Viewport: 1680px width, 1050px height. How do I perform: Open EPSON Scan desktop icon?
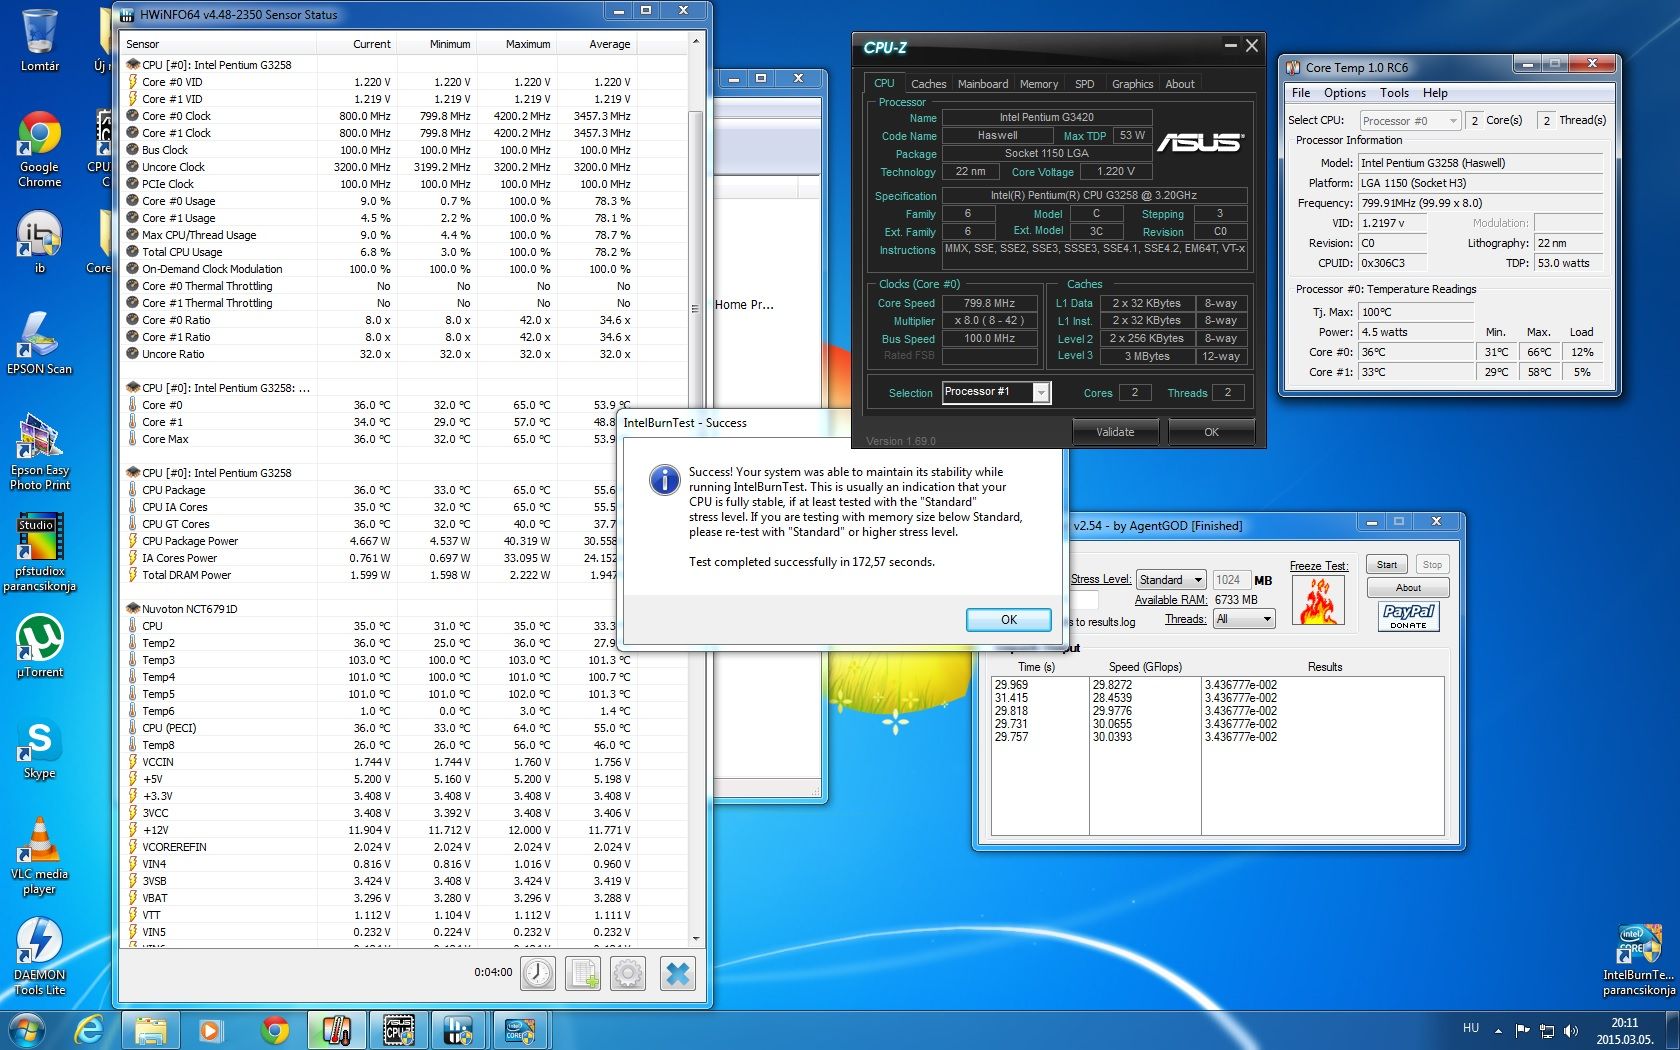pos(40,343)
